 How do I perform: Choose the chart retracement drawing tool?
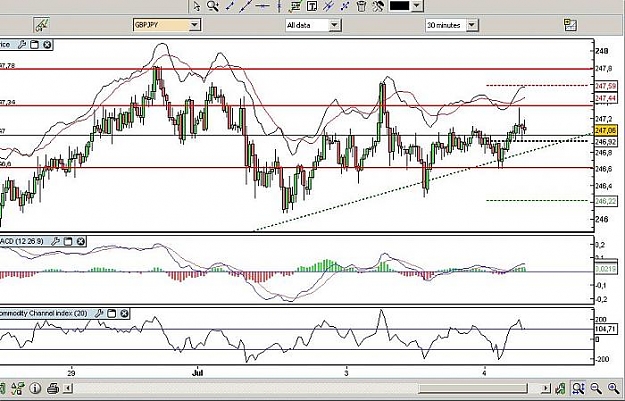click(295, 6)
